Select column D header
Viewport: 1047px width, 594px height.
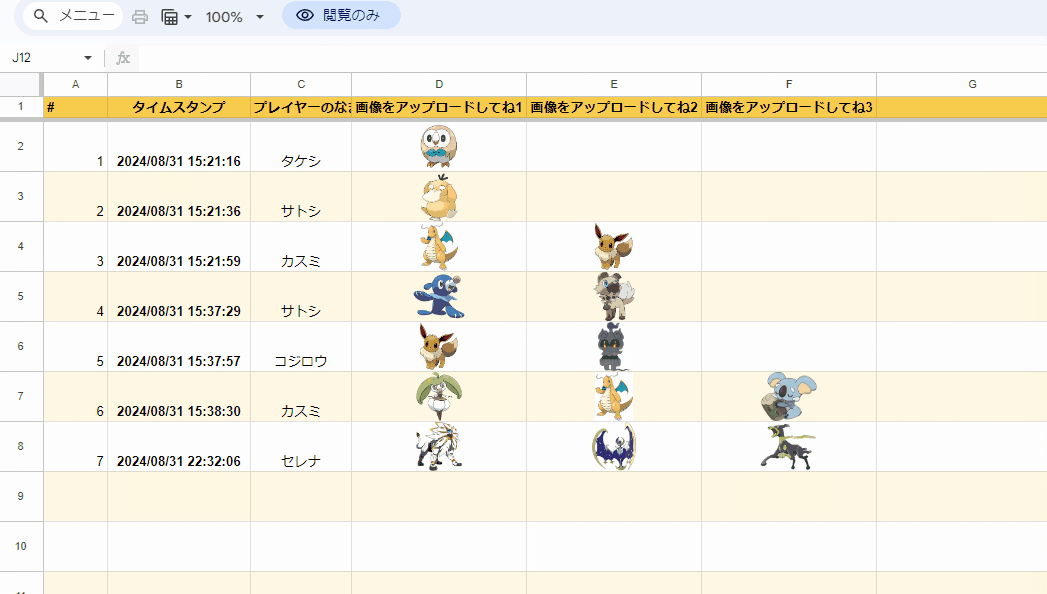(x=439, y=85)
